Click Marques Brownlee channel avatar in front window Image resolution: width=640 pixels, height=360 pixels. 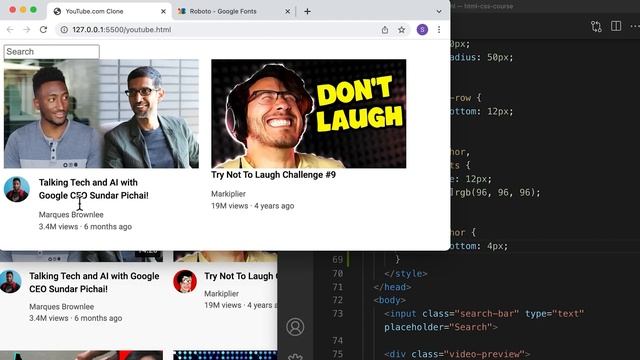(17, 189)
